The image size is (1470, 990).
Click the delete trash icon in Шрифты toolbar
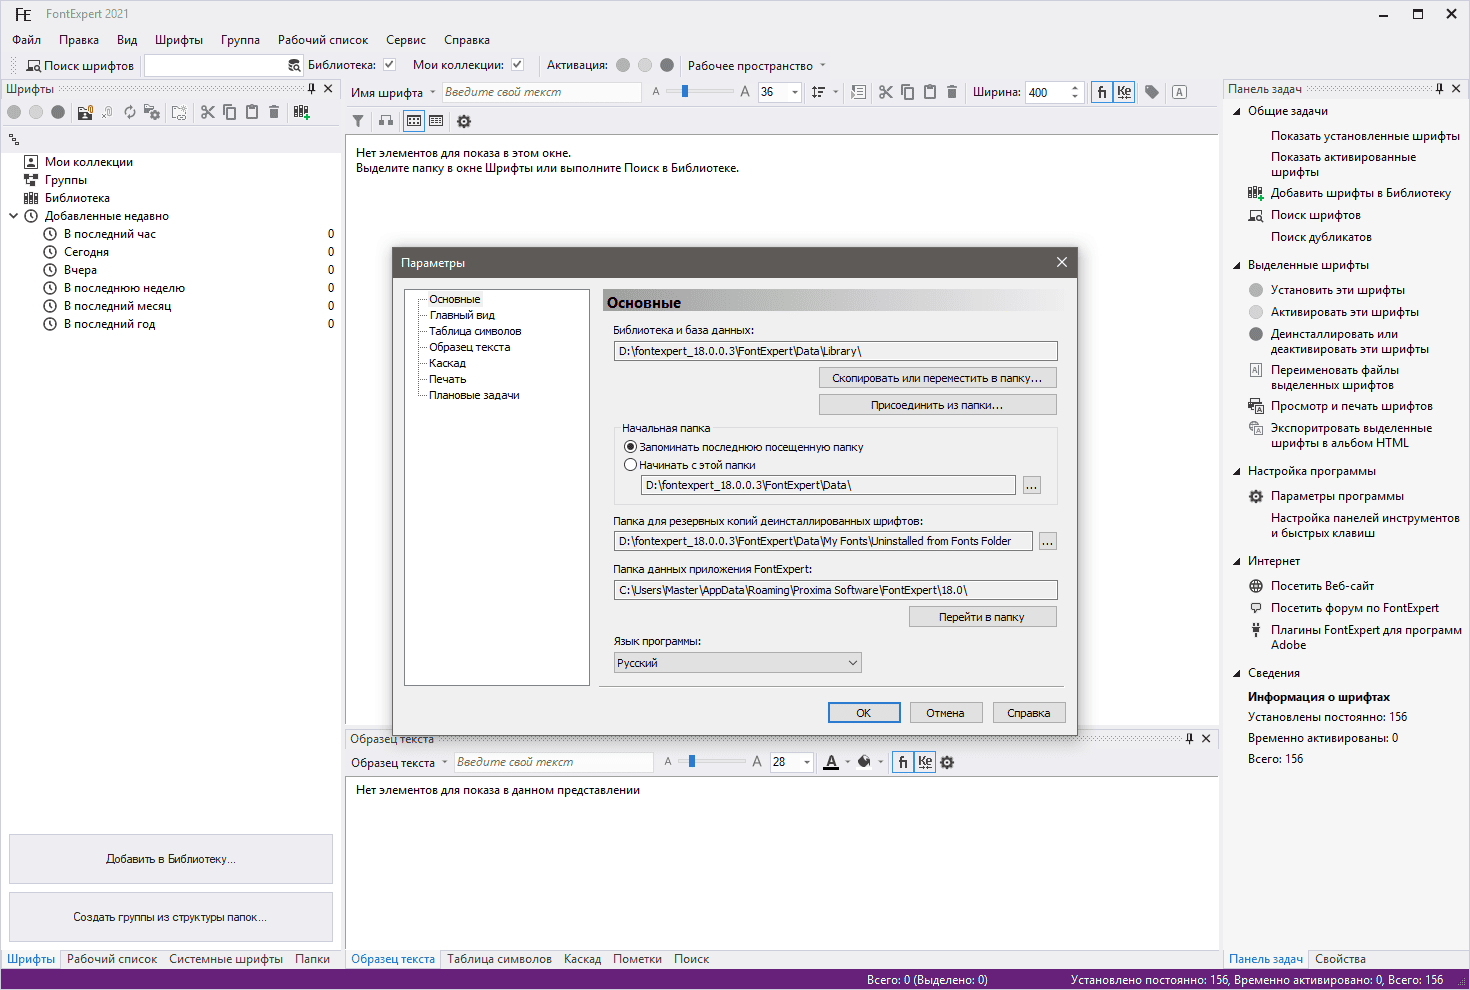pyautogui.click(x=274, y=112)
